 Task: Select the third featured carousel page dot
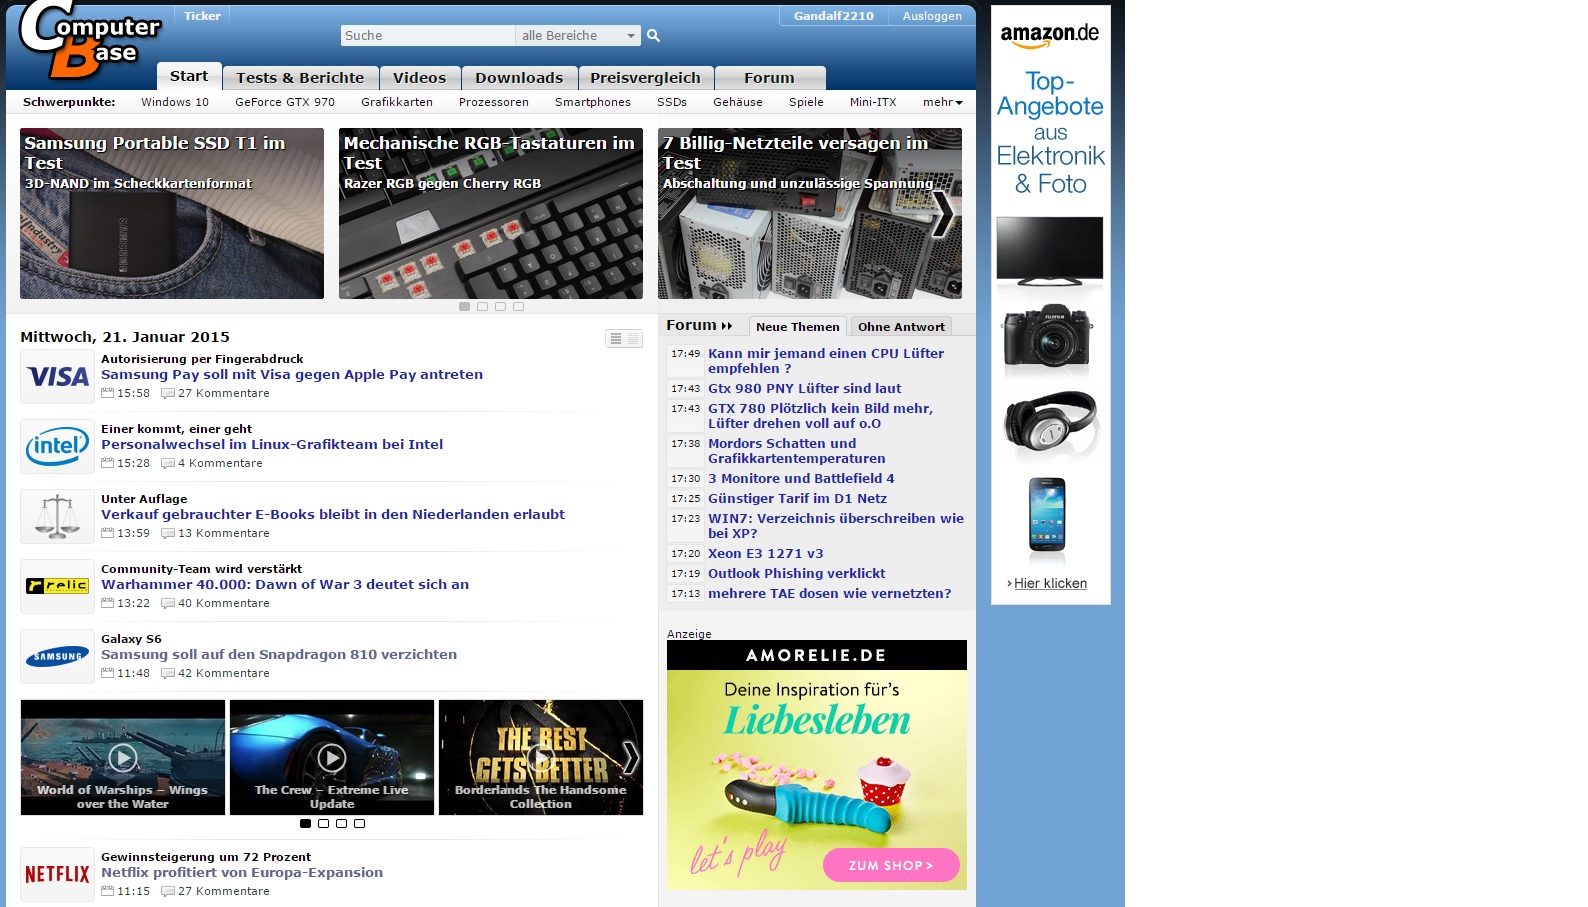pos(500,307)
